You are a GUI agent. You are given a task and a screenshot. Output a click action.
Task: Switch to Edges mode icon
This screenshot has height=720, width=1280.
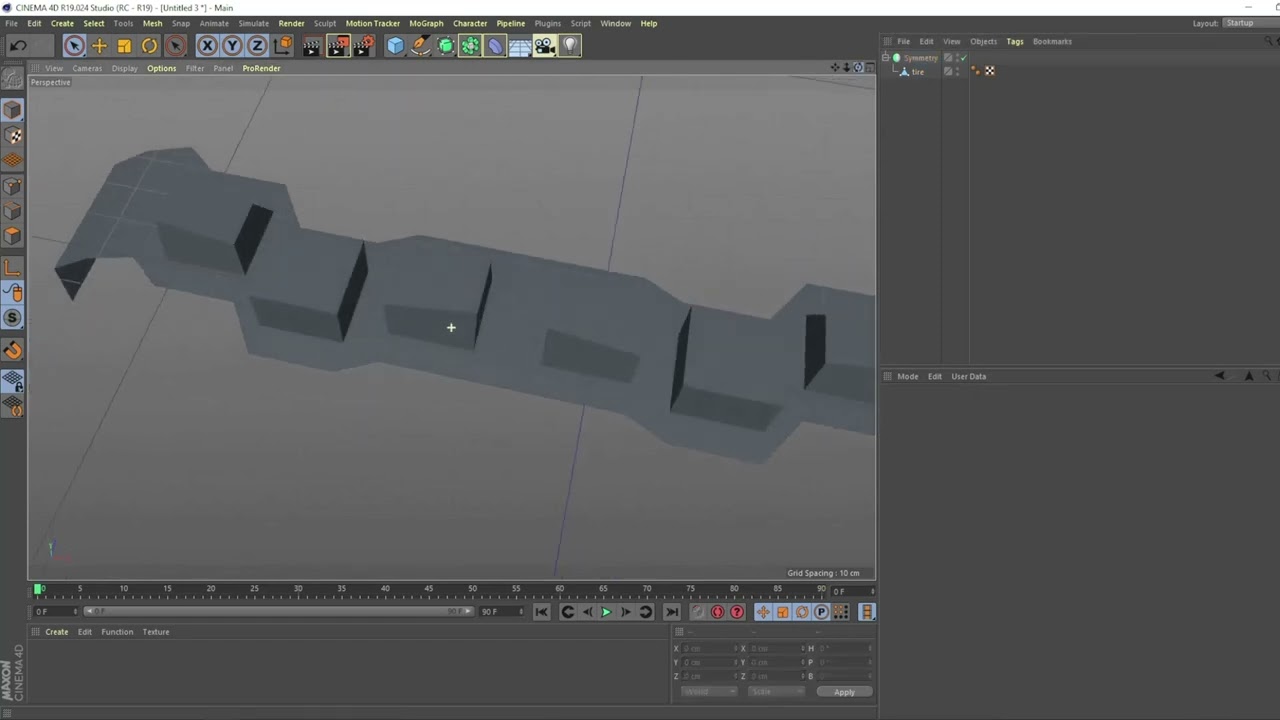(13, 211)
